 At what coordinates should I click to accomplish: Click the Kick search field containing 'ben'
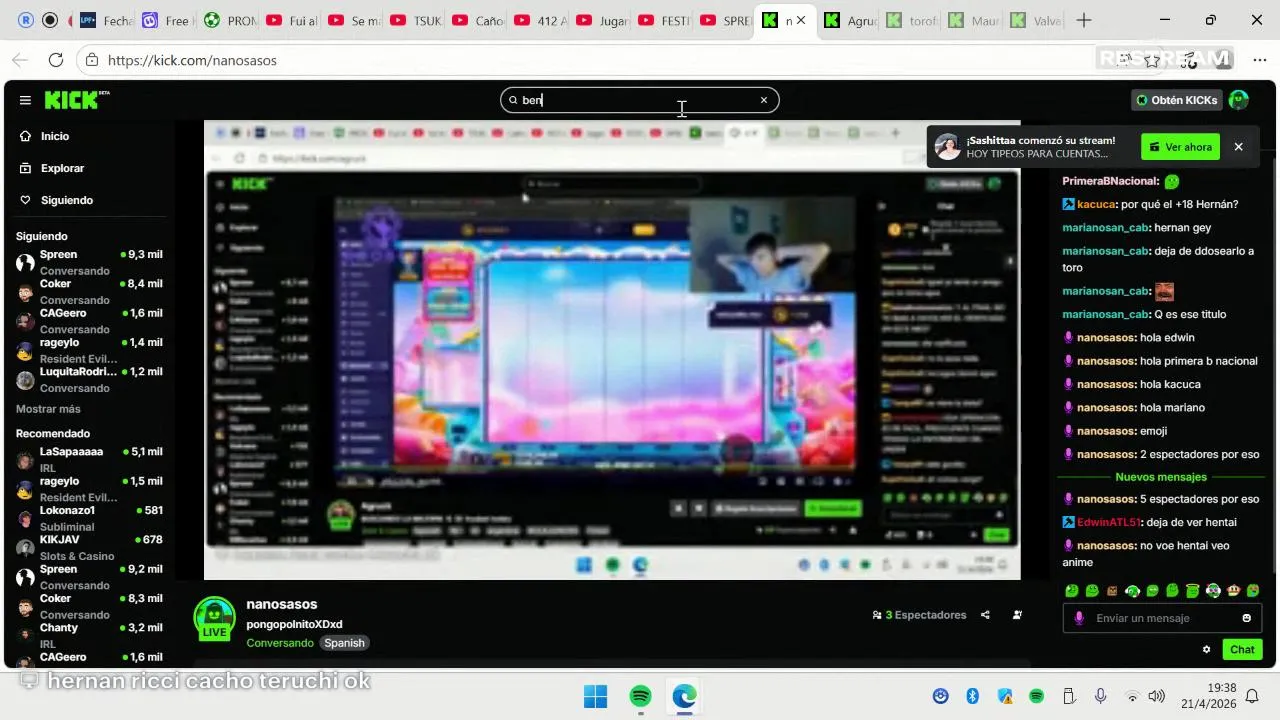click(x=640, y=100)
